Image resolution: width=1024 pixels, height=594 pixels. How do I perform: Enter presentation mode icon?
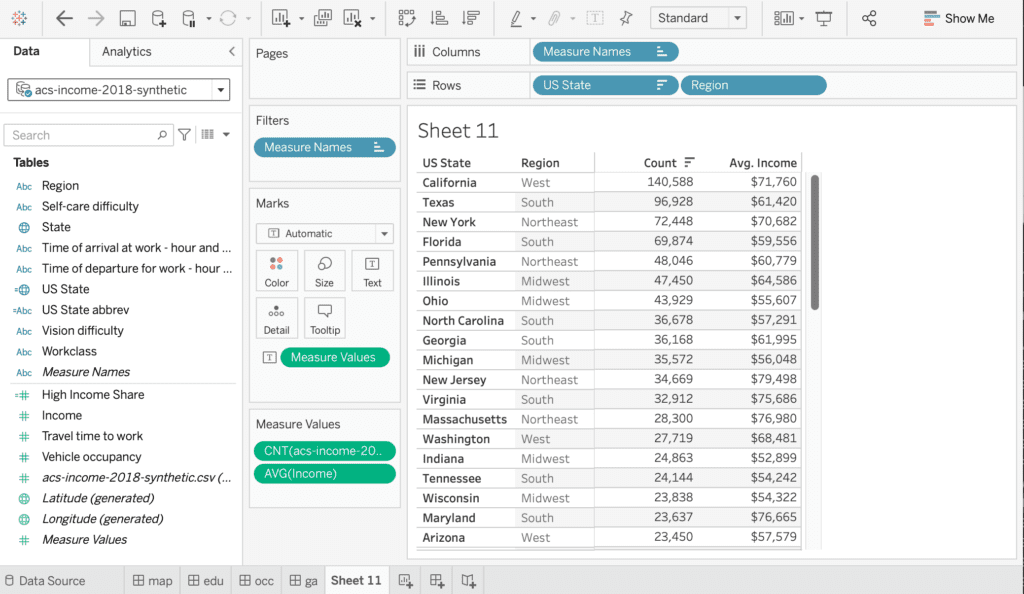(x=824, y=18)
